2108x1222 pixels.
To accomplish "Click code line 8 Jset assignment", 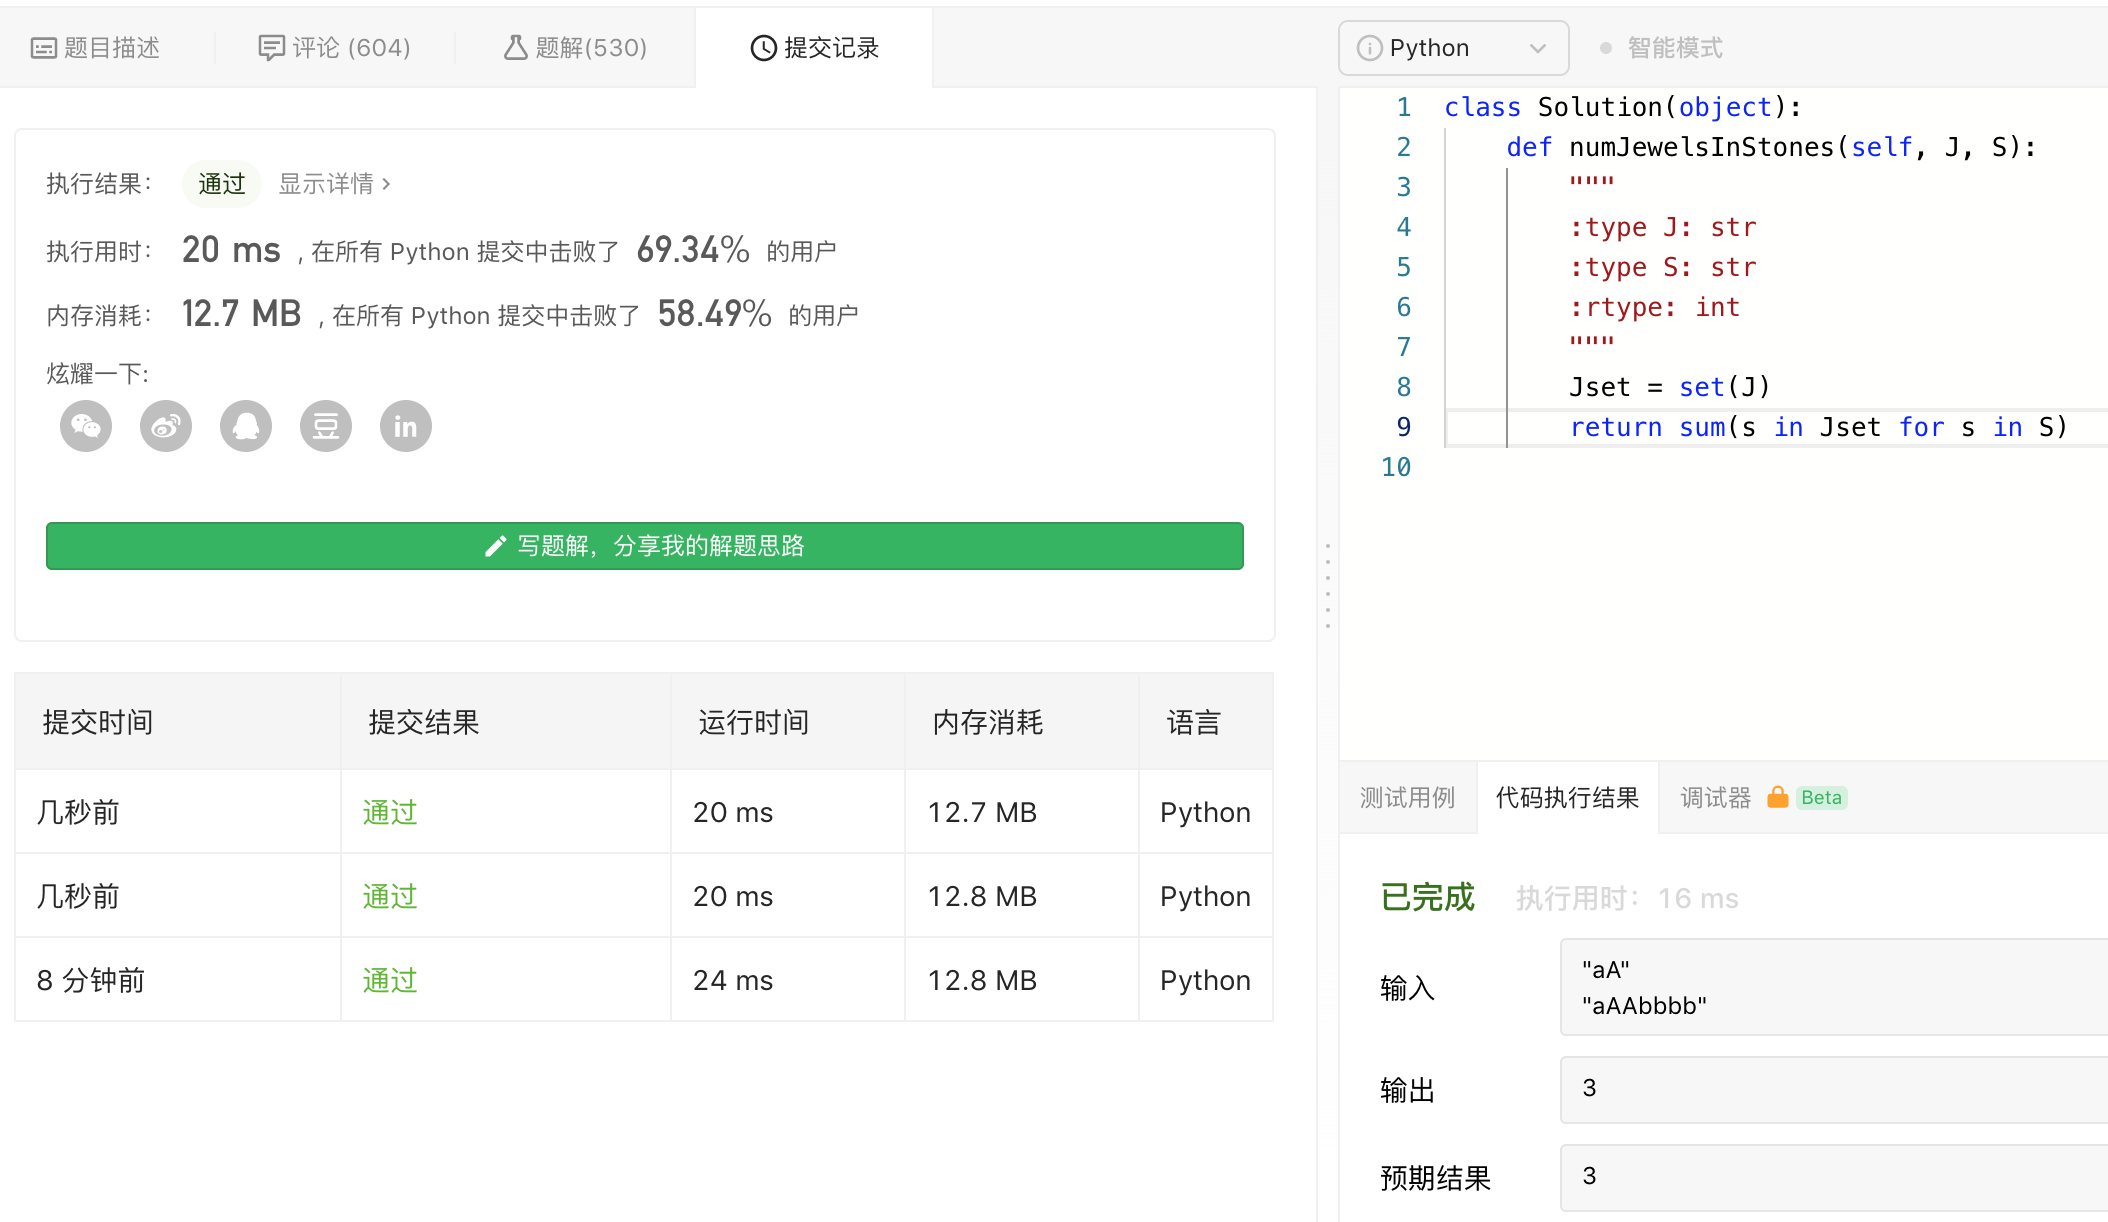I will click(1670, 387).
